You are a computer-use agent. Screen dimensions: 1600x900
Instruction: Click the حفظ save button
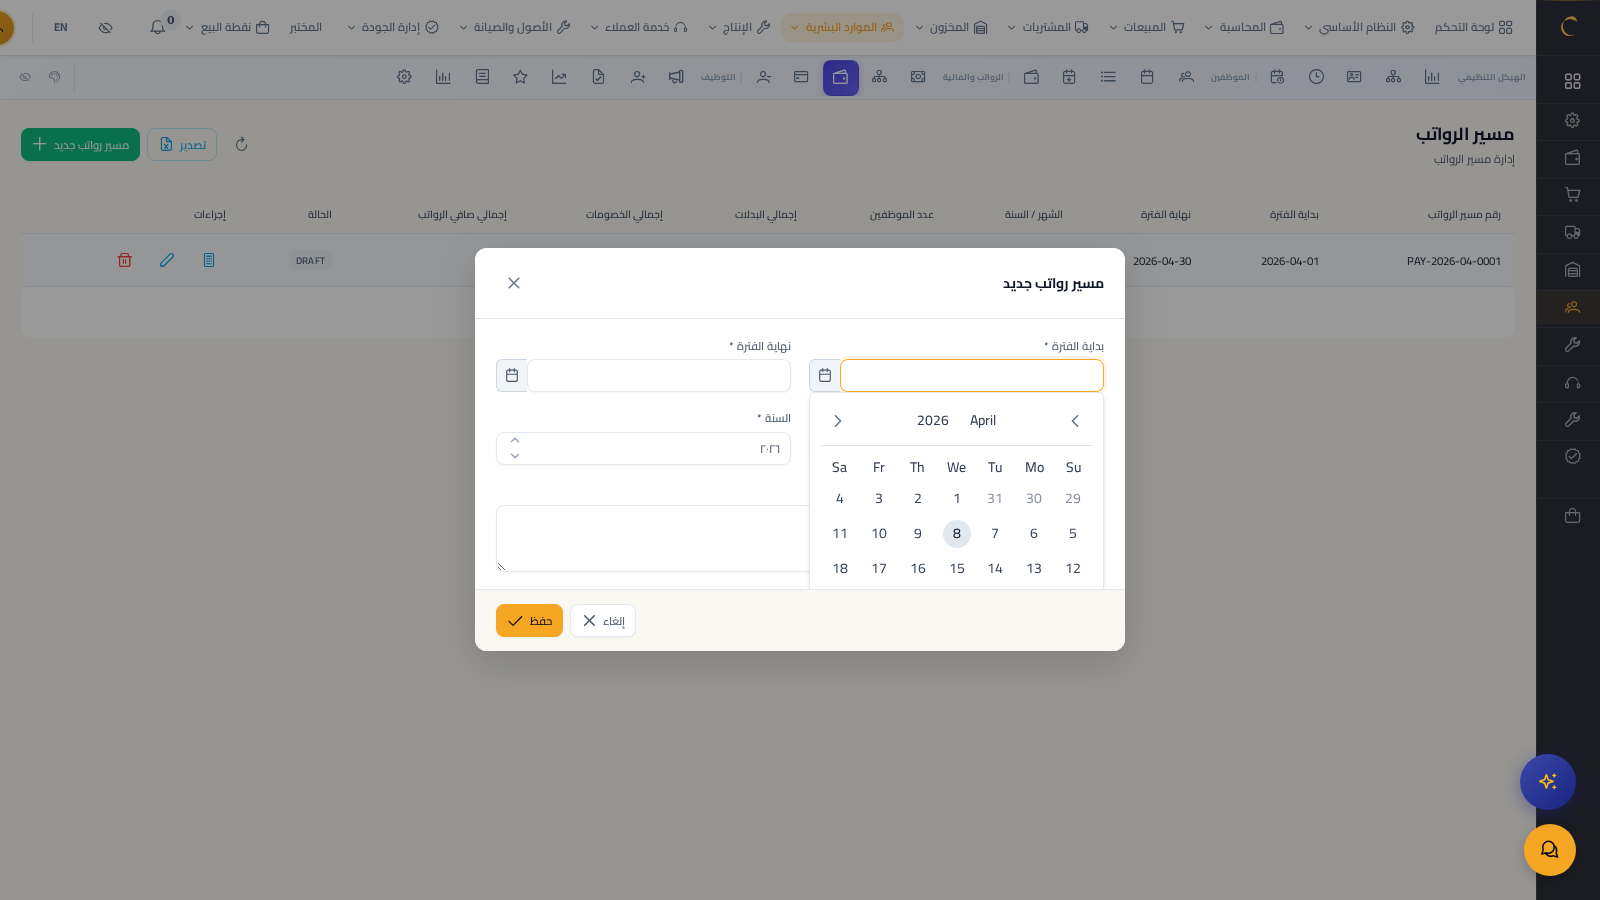coord(529,621)
